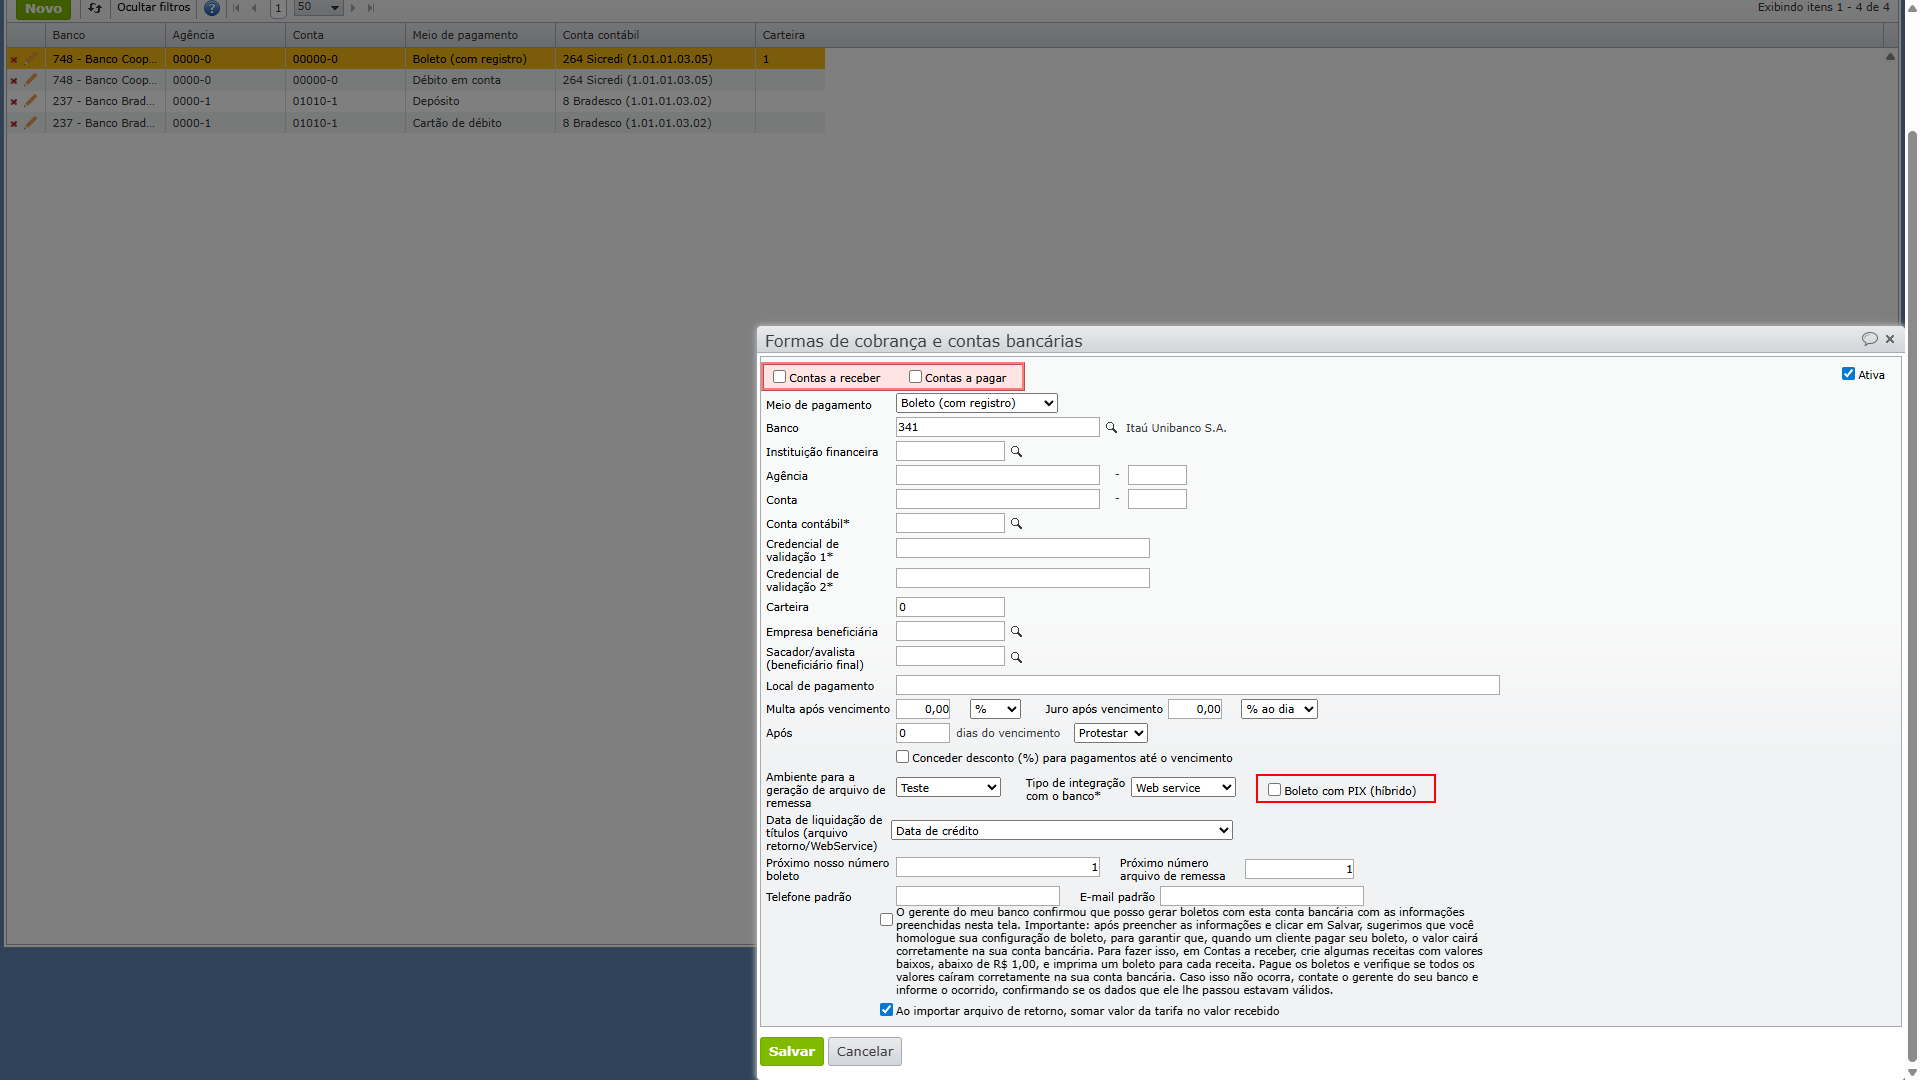The image size is (1920, 1080).
Task: Click the Local de pagamento field
Action: click(1197, 685)
